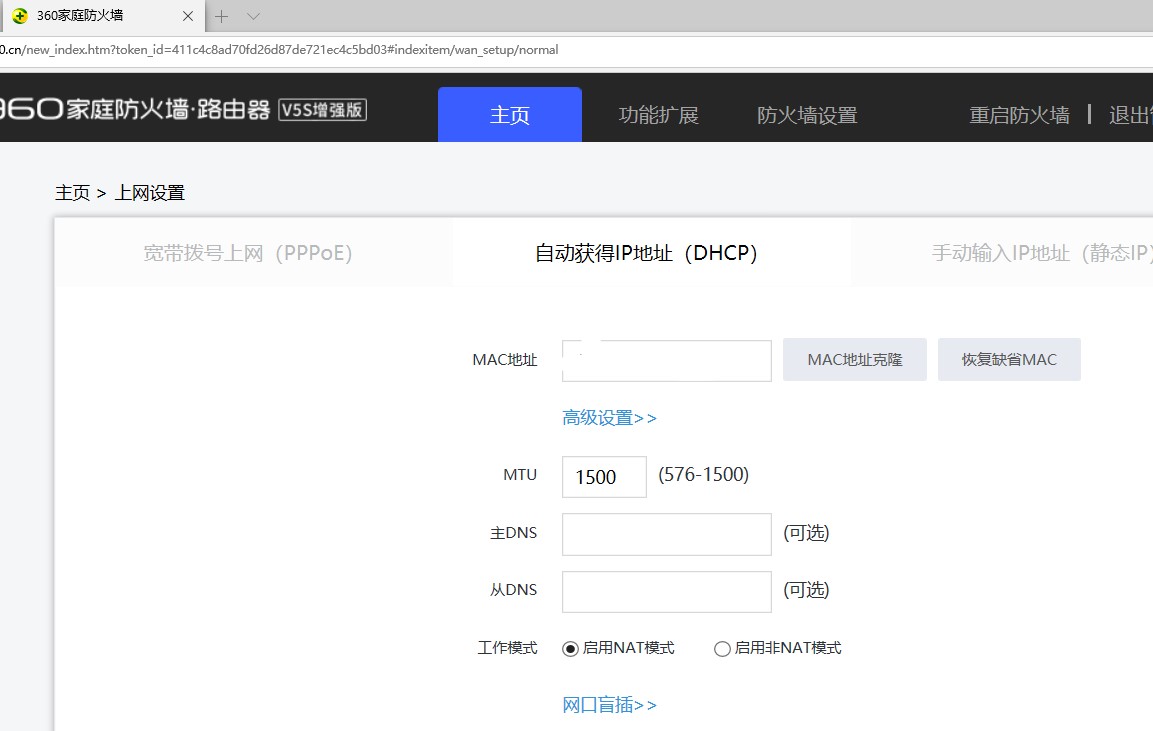The height and width of the screenshot is (731, 1153).
Task: Click the 360 favicon on browser tab
Action: coord(20,15)
